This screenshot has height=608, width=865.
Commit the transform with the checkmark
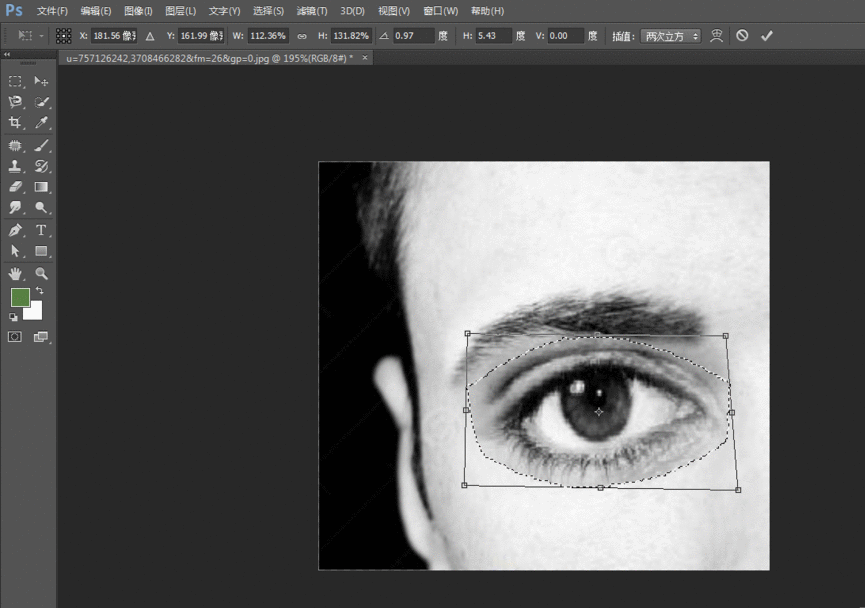pos(767,35)
